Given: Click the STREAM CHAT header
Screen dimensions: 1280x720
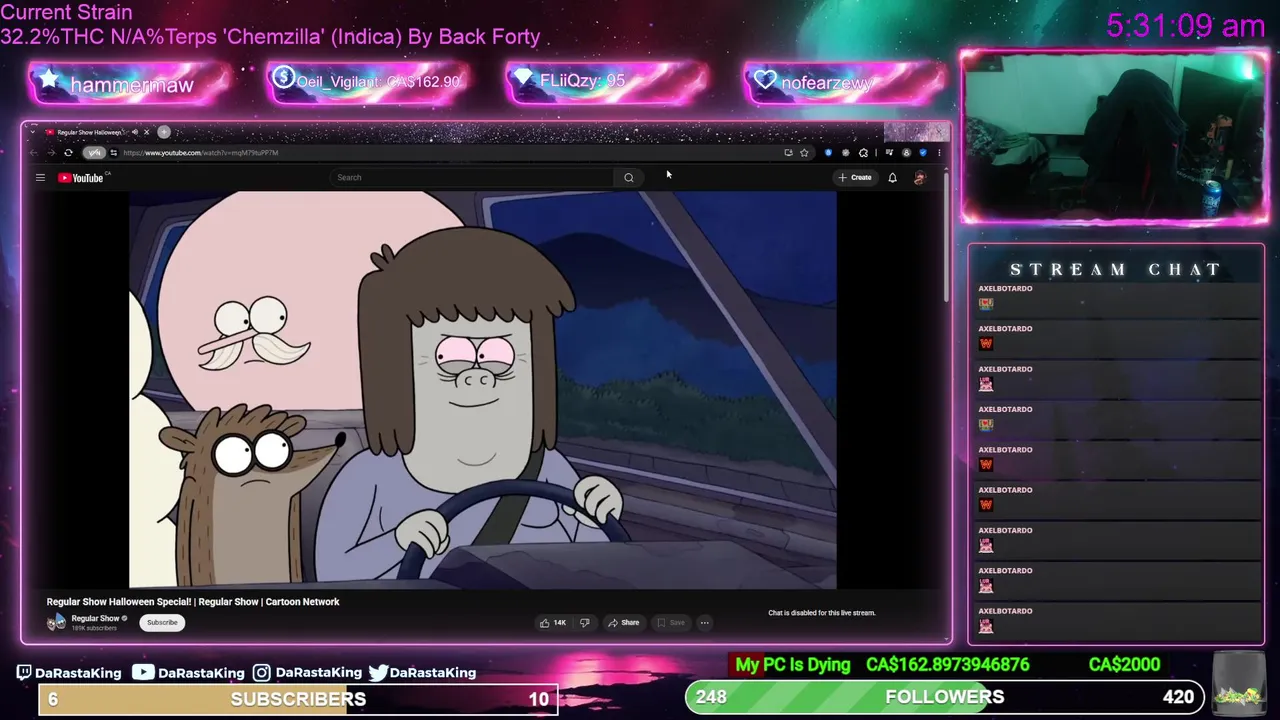Looking at the screenshot, I should (x=1116, y=269).
